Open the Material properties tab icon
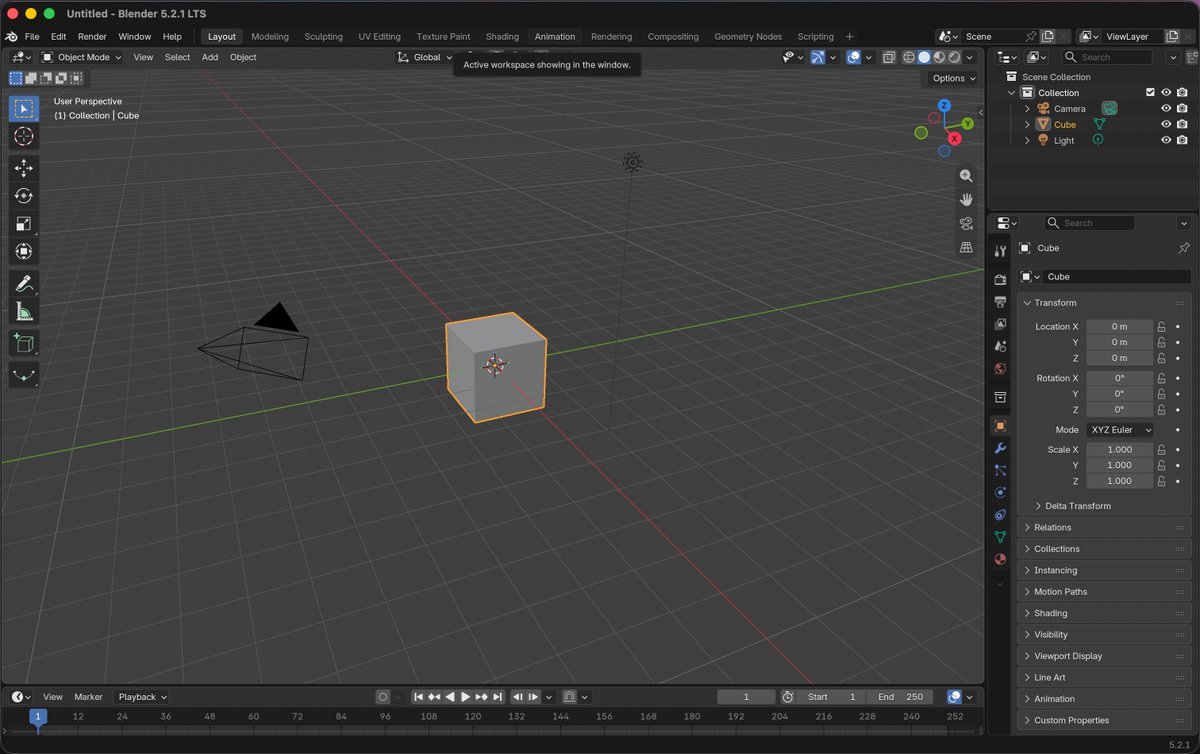The width and height of the screenshot is (1200, 754). pos(1000,559)
